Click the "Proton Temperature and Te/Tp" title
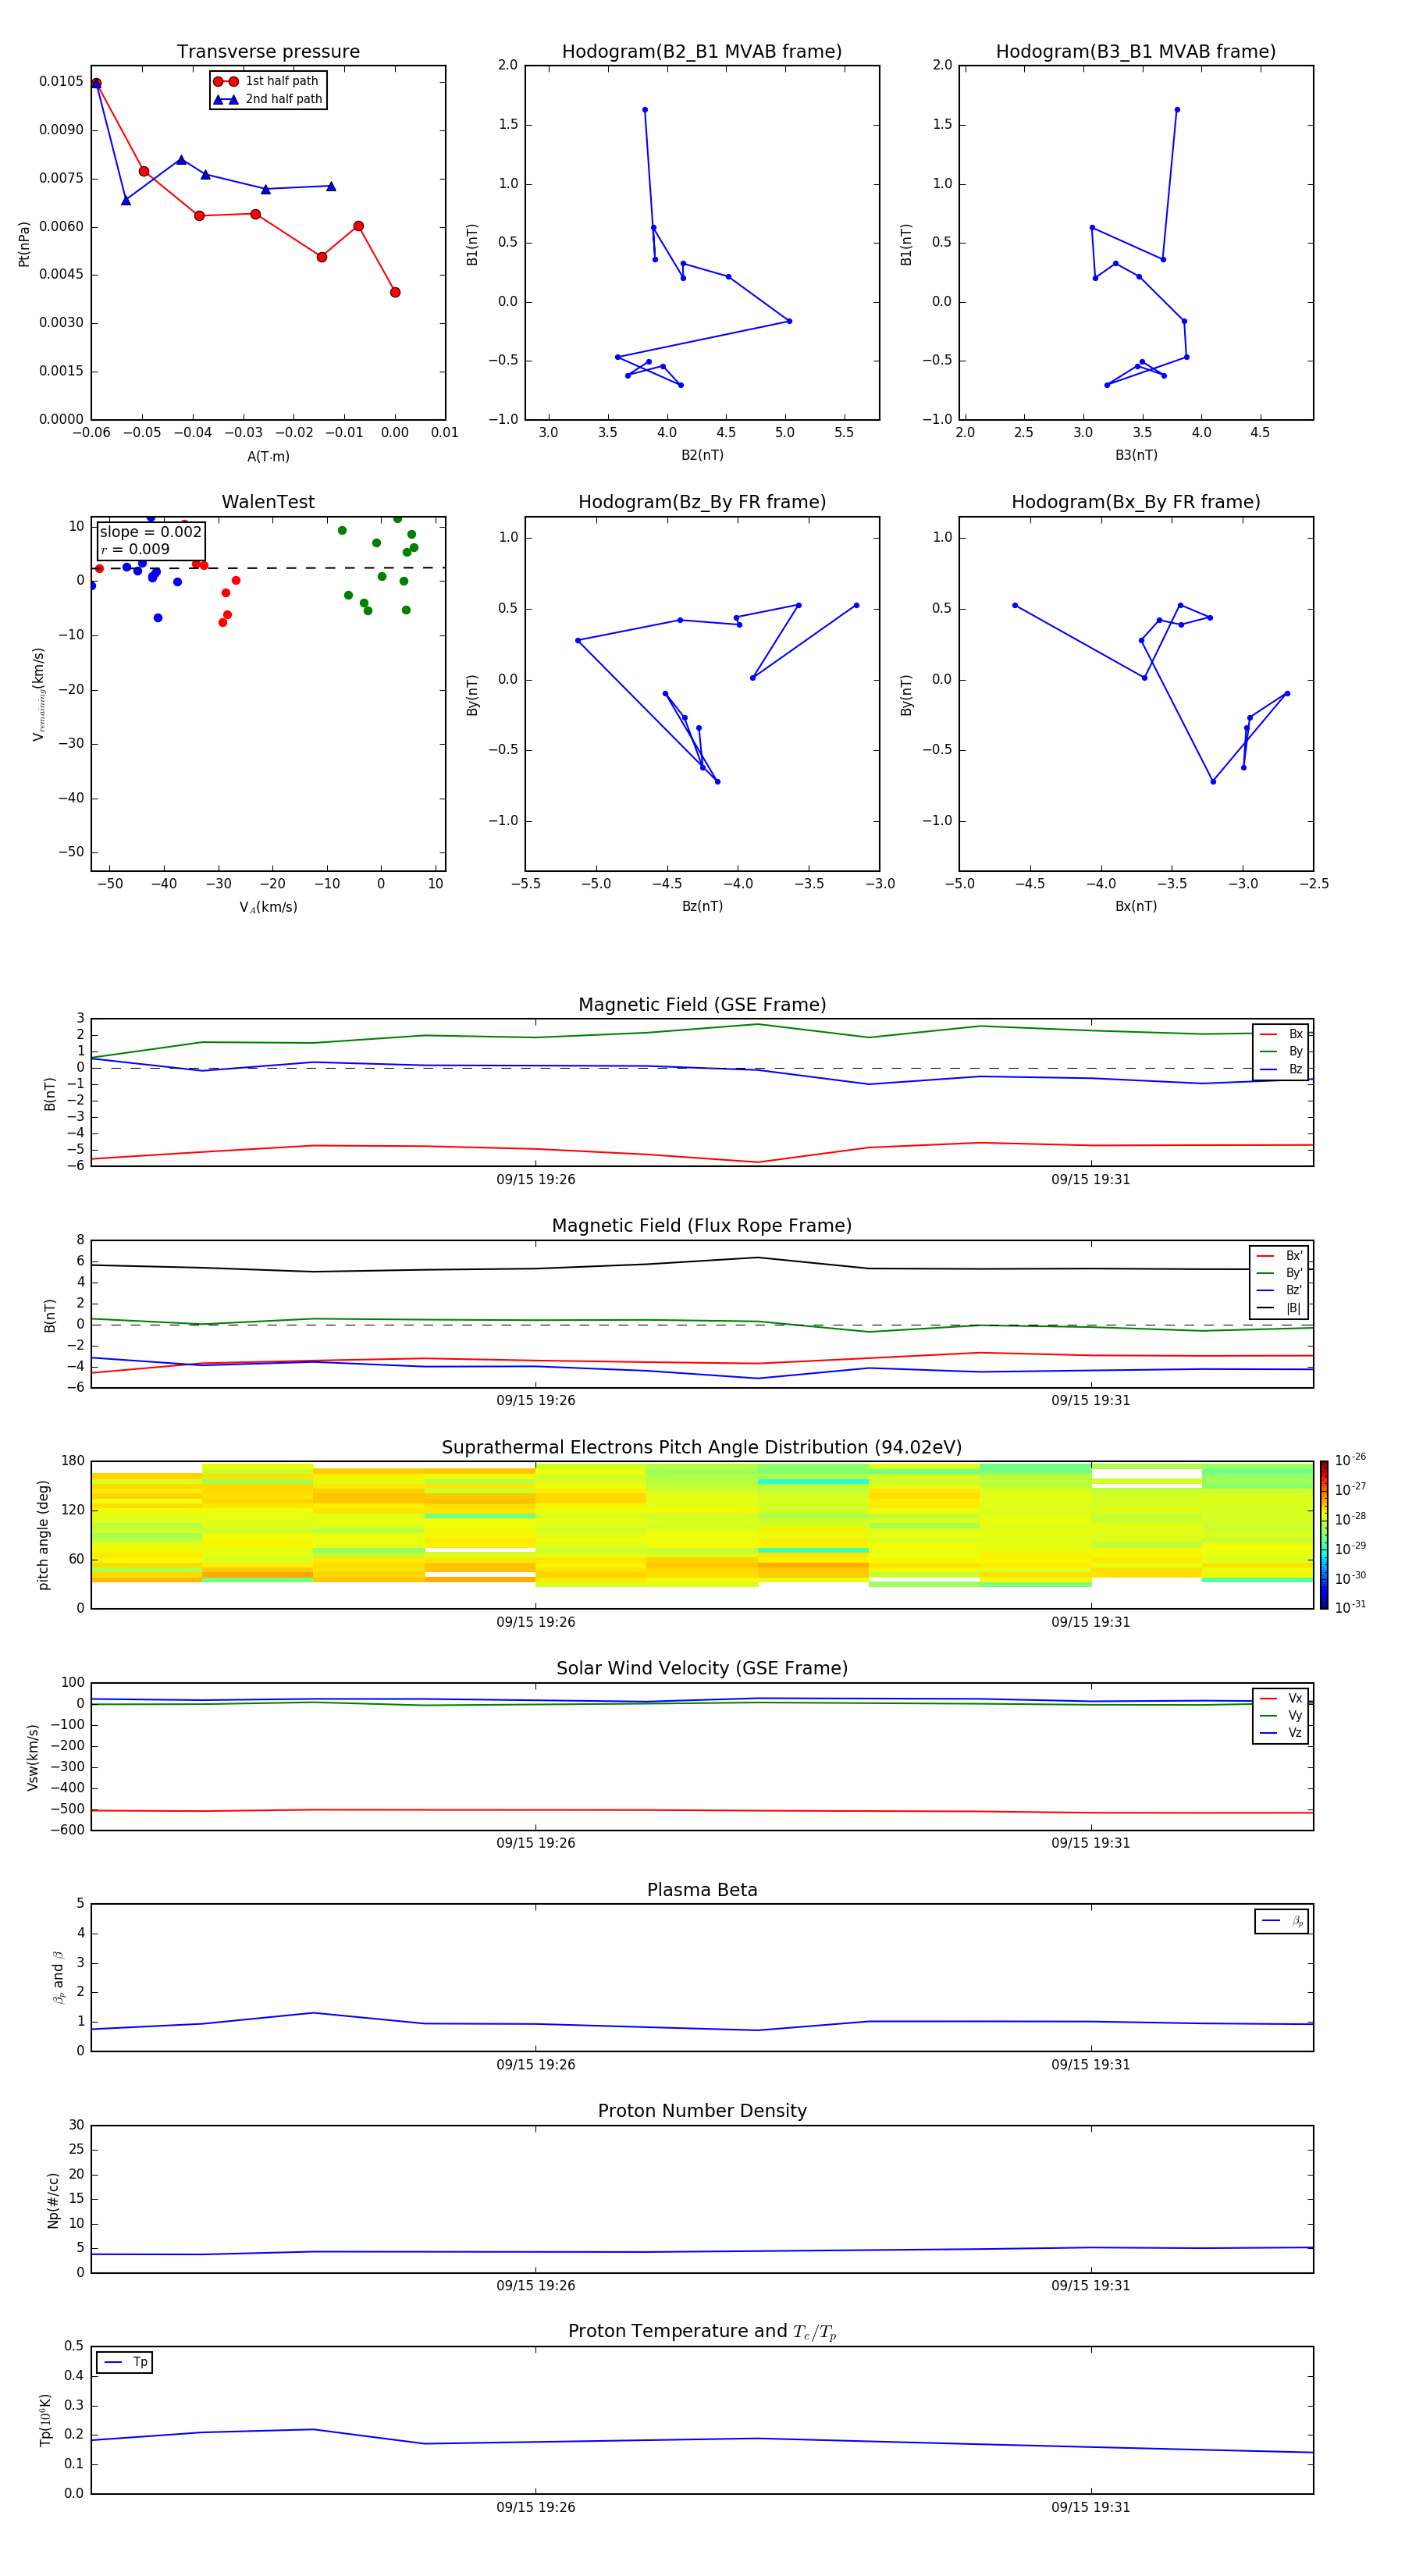This screenshot has width=1405, height=2576. [702, 2332]
